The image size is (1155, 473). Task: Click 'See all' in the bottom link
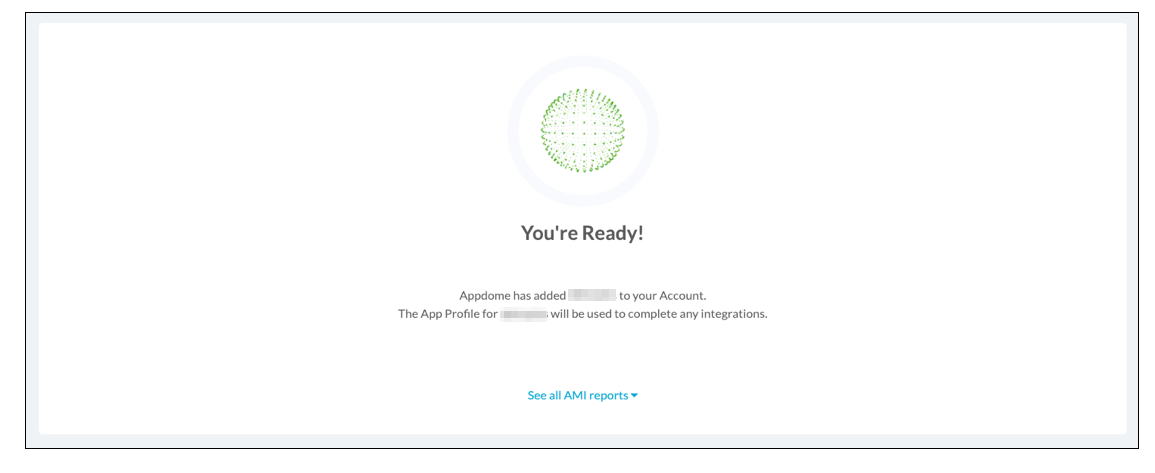(544, 395)
